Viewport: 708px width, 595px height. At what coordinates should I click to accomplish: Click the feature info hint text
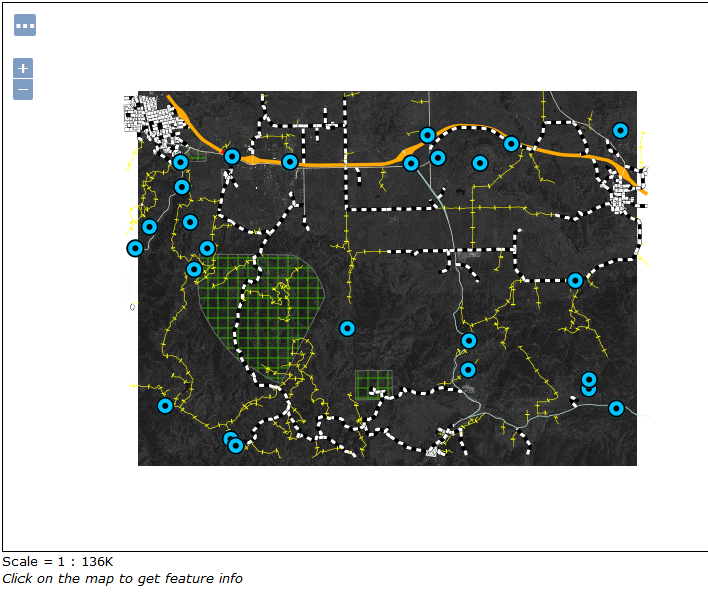(x=122, y=578)
